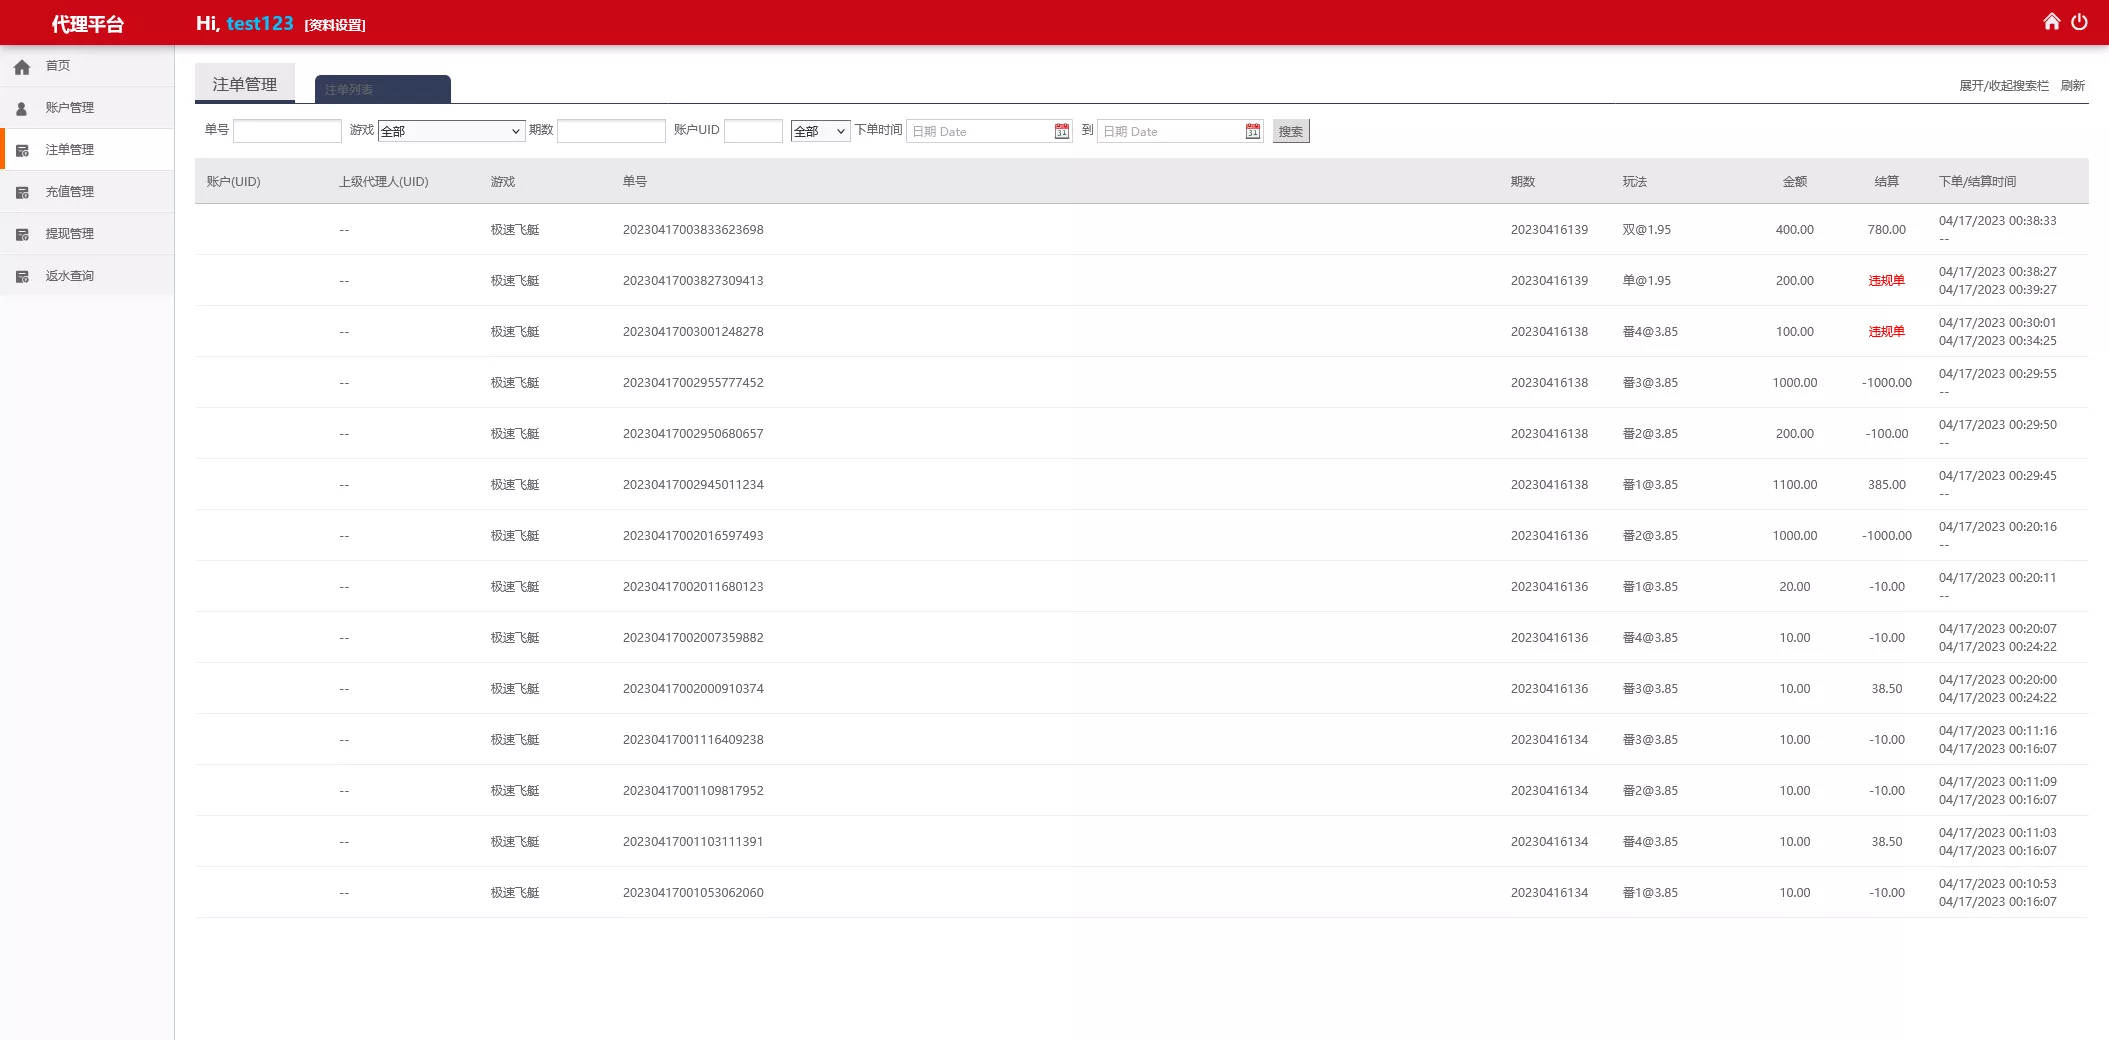Open the end date calendar picker icon
Screen dimensions: 2109x1040
1252,131
